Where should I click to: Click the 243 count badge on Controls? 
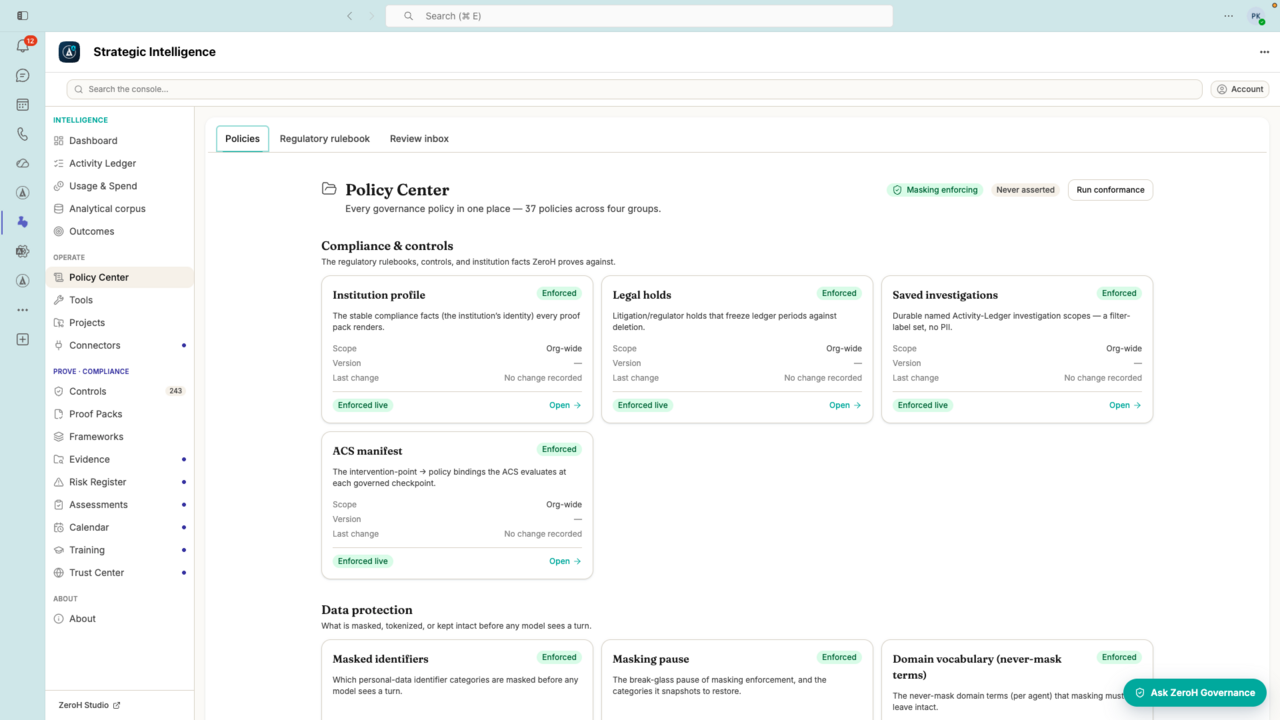(x=176, y=391)
